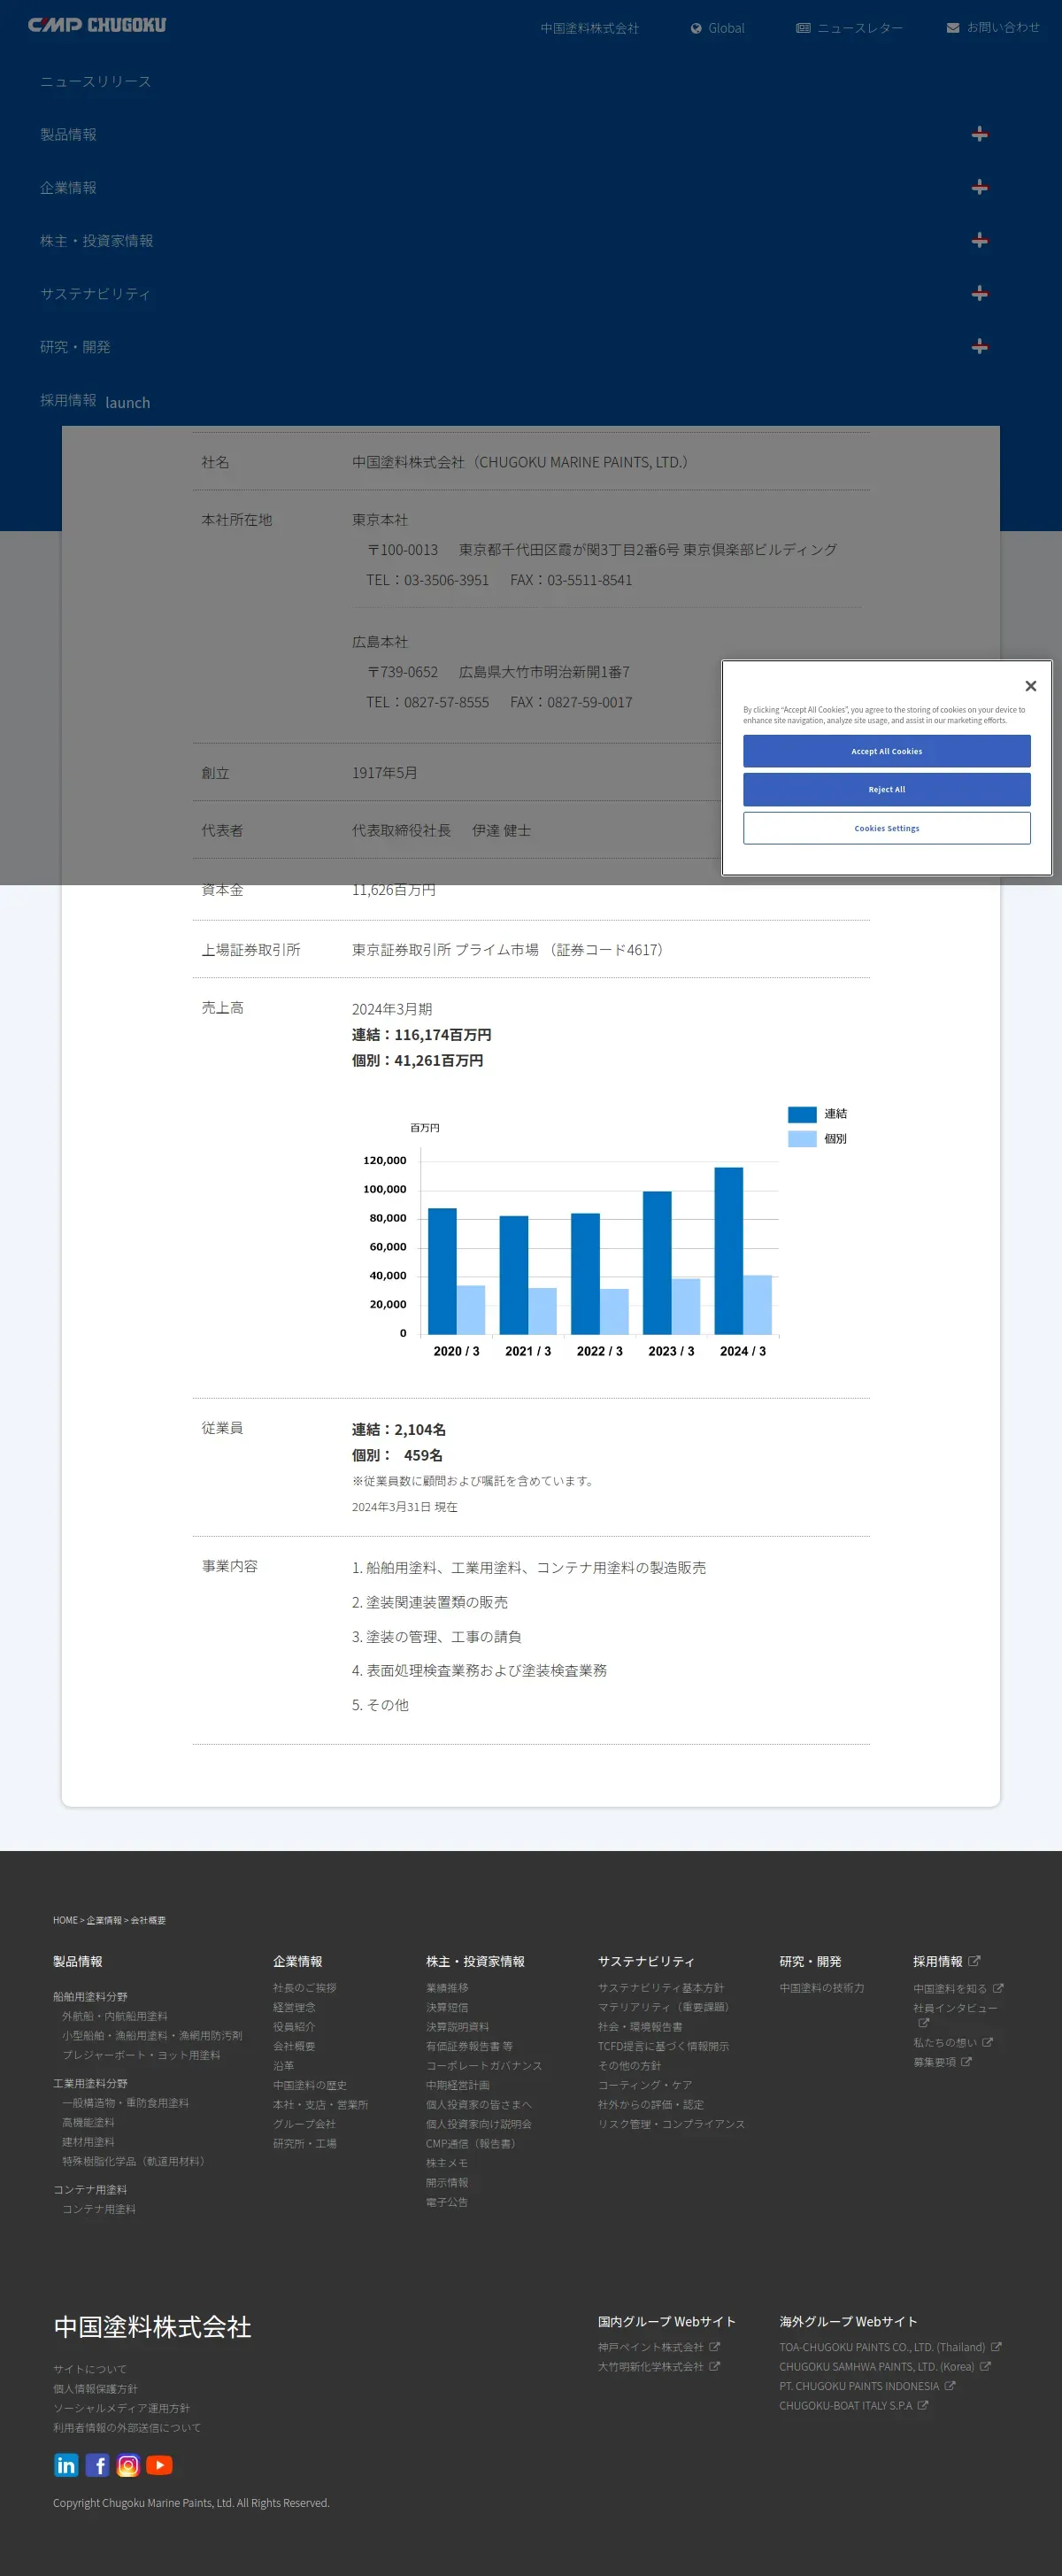Close the cookie consent dialog
The width and height of the screenshot is (1062, 2576).
[1030, 686]
